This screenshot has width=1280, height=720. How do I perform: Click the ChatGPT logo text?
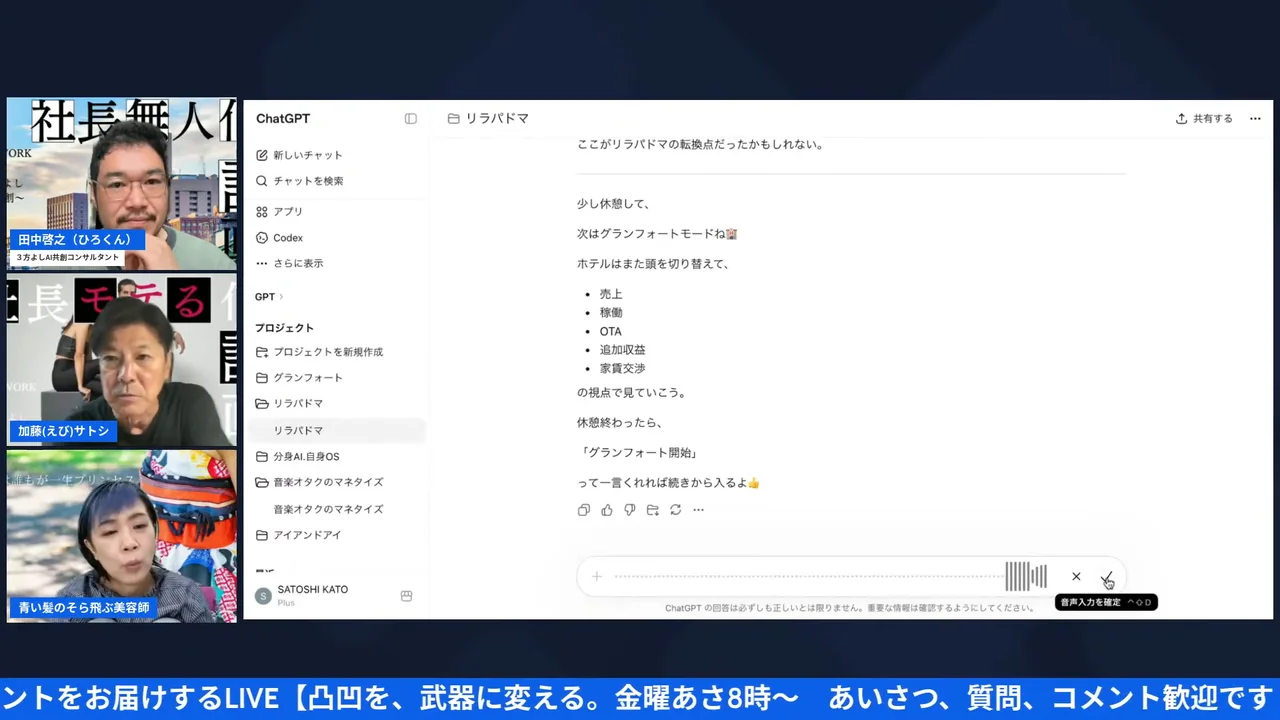283,118
